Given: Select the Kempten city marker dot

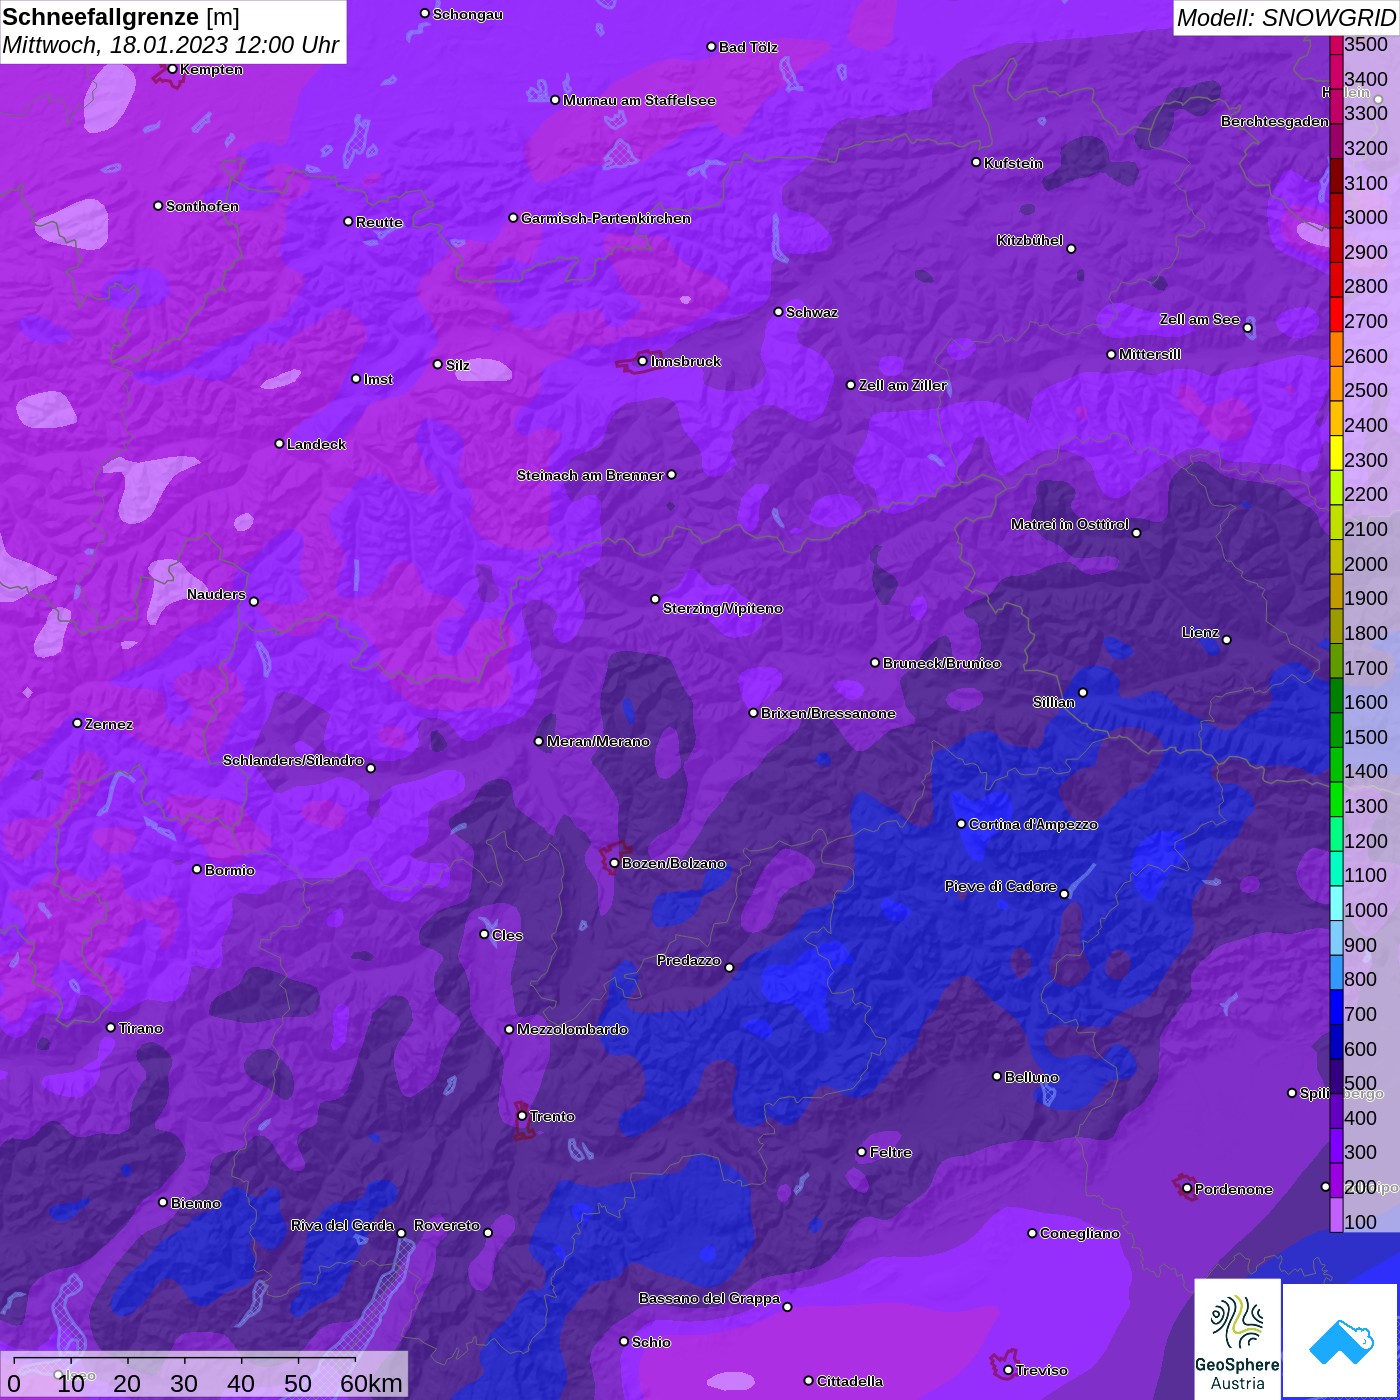Looking at the screenshot, I should [x=172, y=69].
